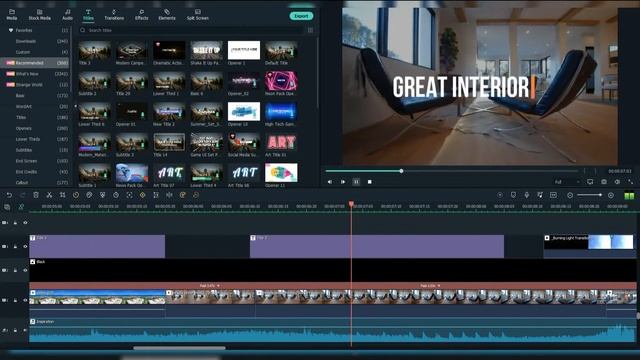Click the redo arrow icon
Image resolution: width=640 pixels, height=360 pixels.
pyautogui.click(x=22, y=196)
